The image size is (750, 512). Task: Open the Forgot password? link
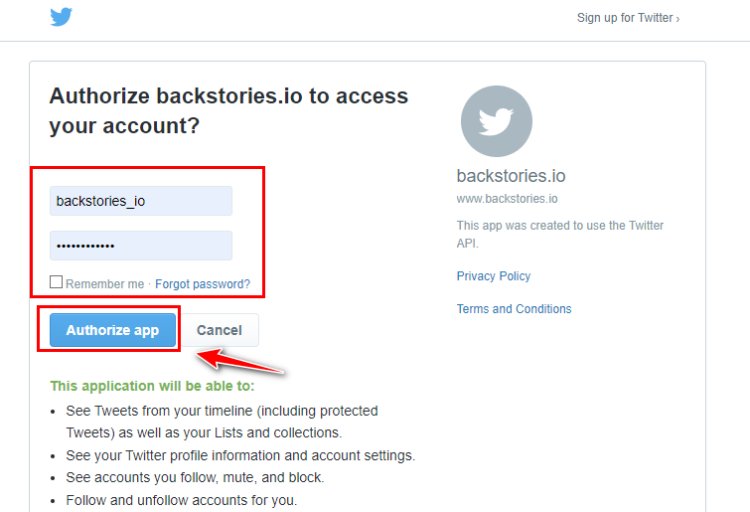[x=202, y=284]
